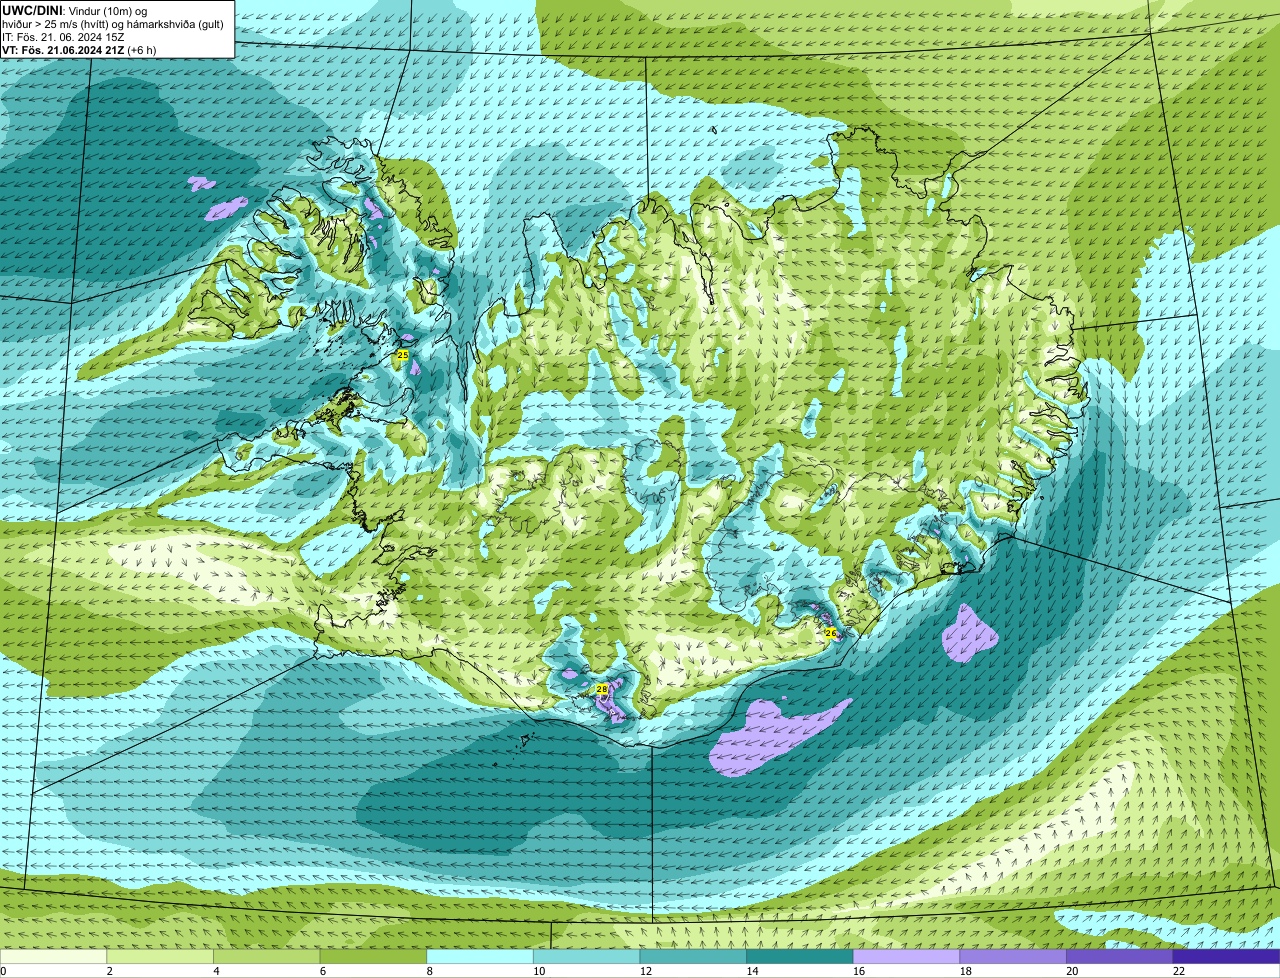Select the 14–16 m/s dark teal legend swatch
Screen dimensions: 1280x978
799,956
